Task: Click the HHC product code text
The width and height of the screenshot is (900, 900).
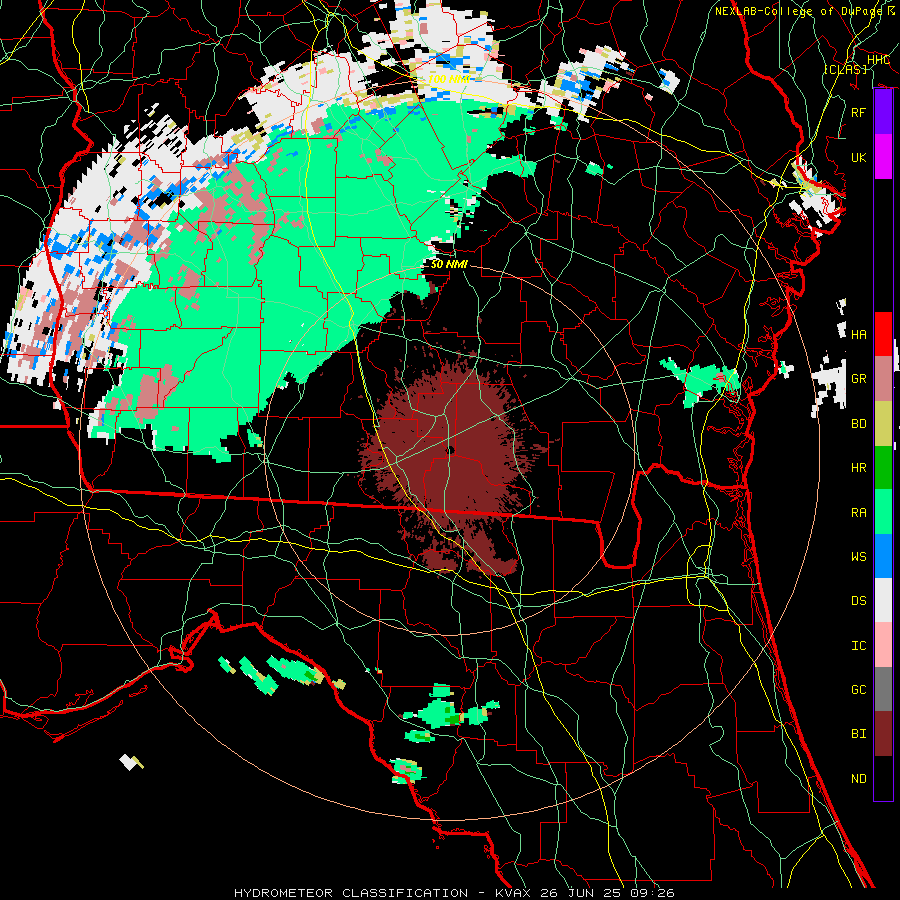Action: [x=878, y=59]
